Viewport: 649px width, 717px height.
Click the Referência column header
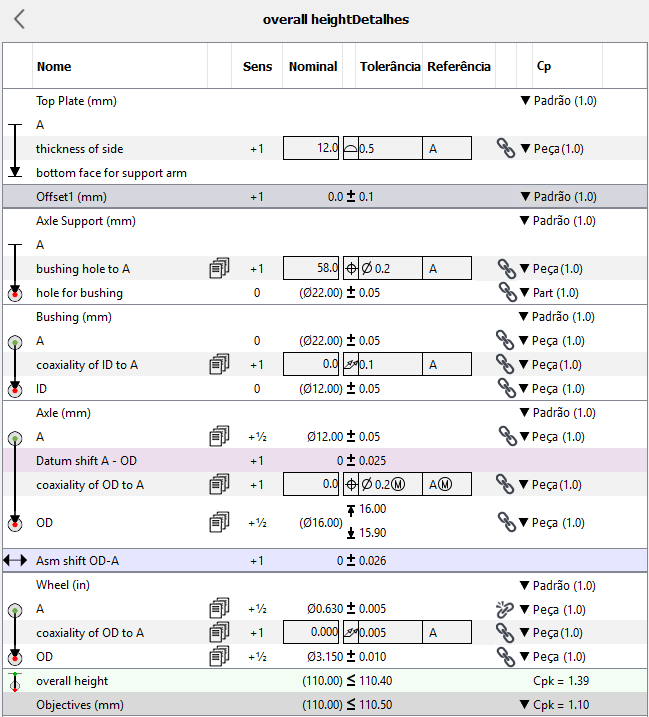coord(459,67)
